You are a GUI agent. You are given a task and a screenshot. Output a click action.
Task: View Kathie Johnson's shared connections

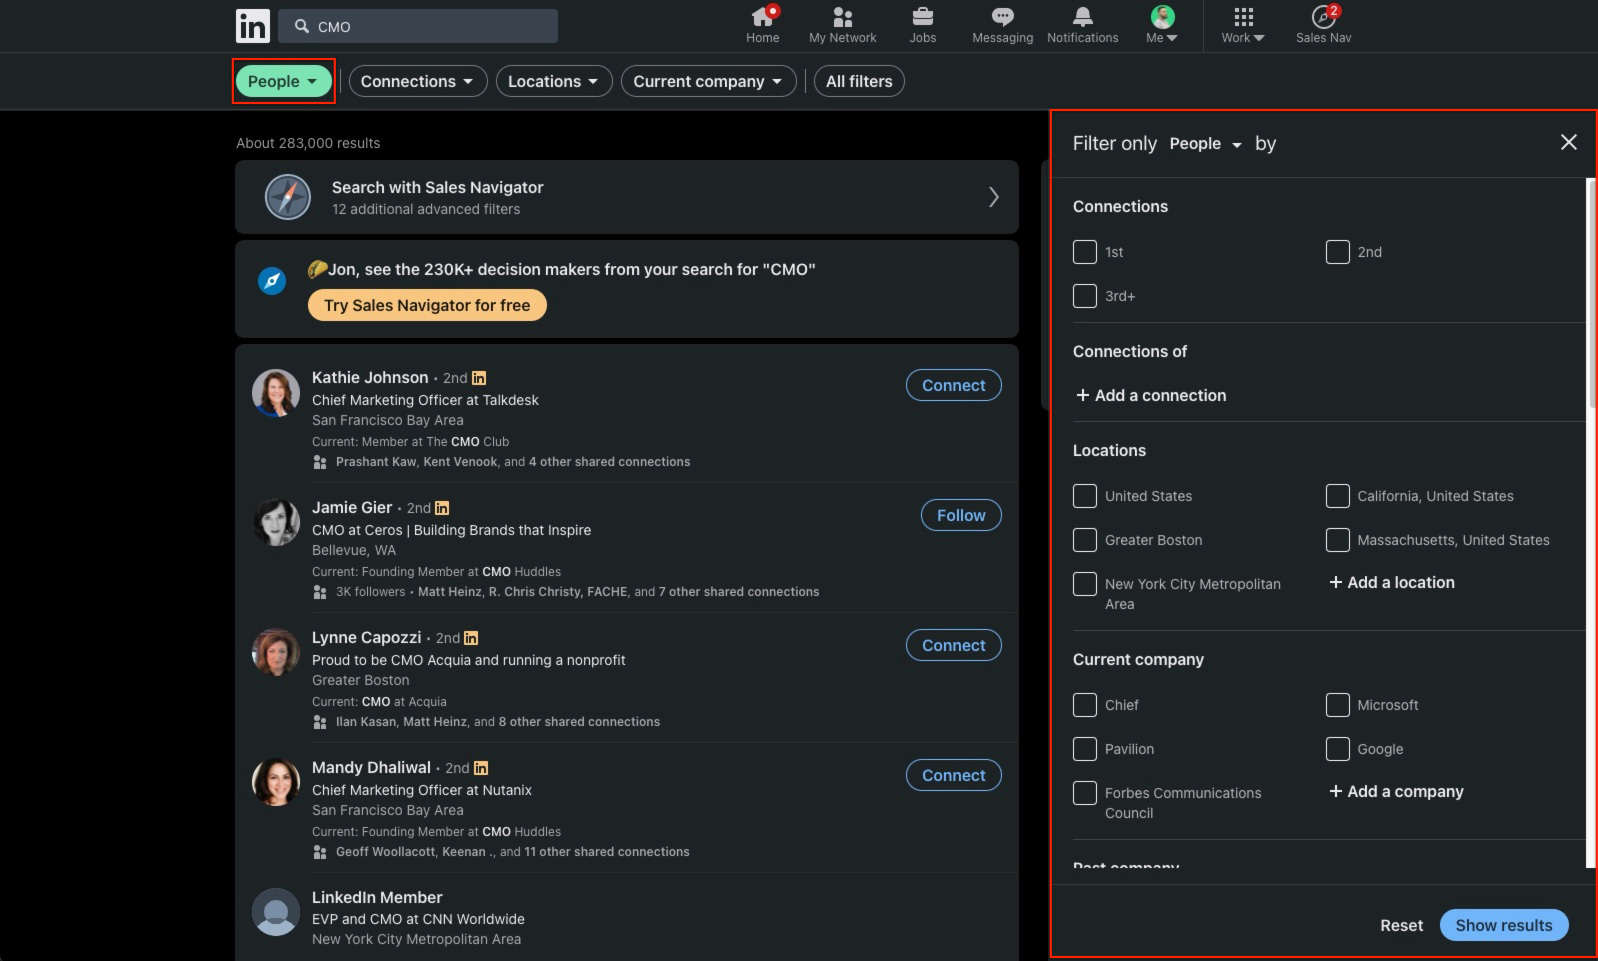click(513, 462)
